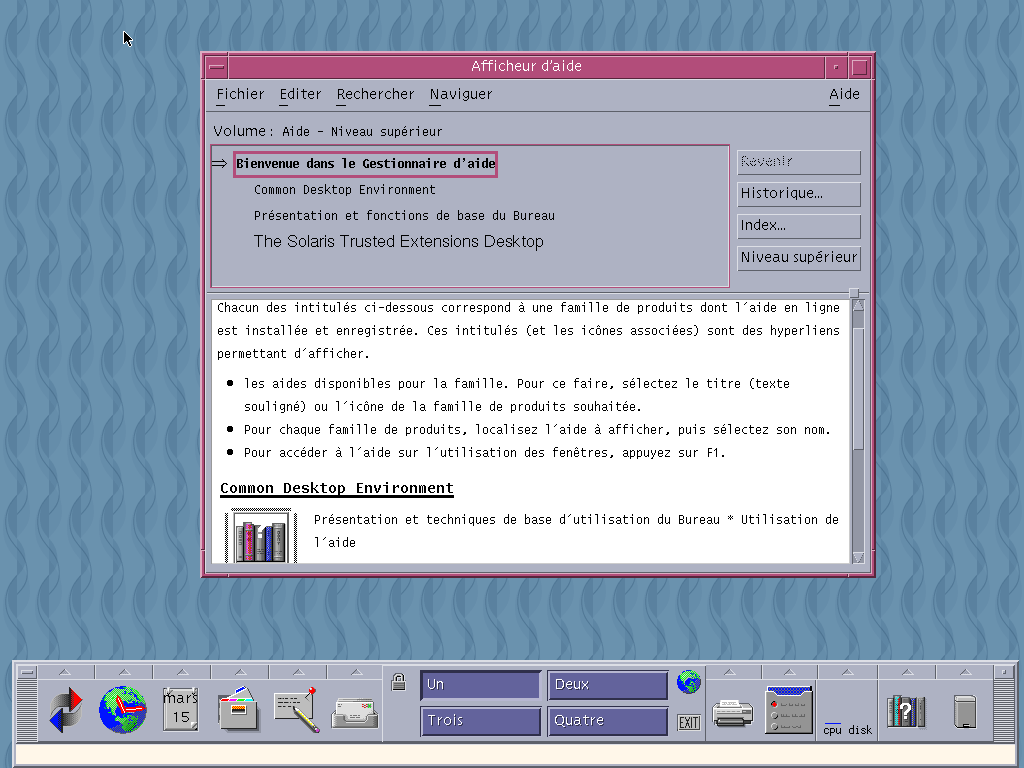Expand subpanel arrow above cpu disk meter
The image size is (1024, 768).
848,672
